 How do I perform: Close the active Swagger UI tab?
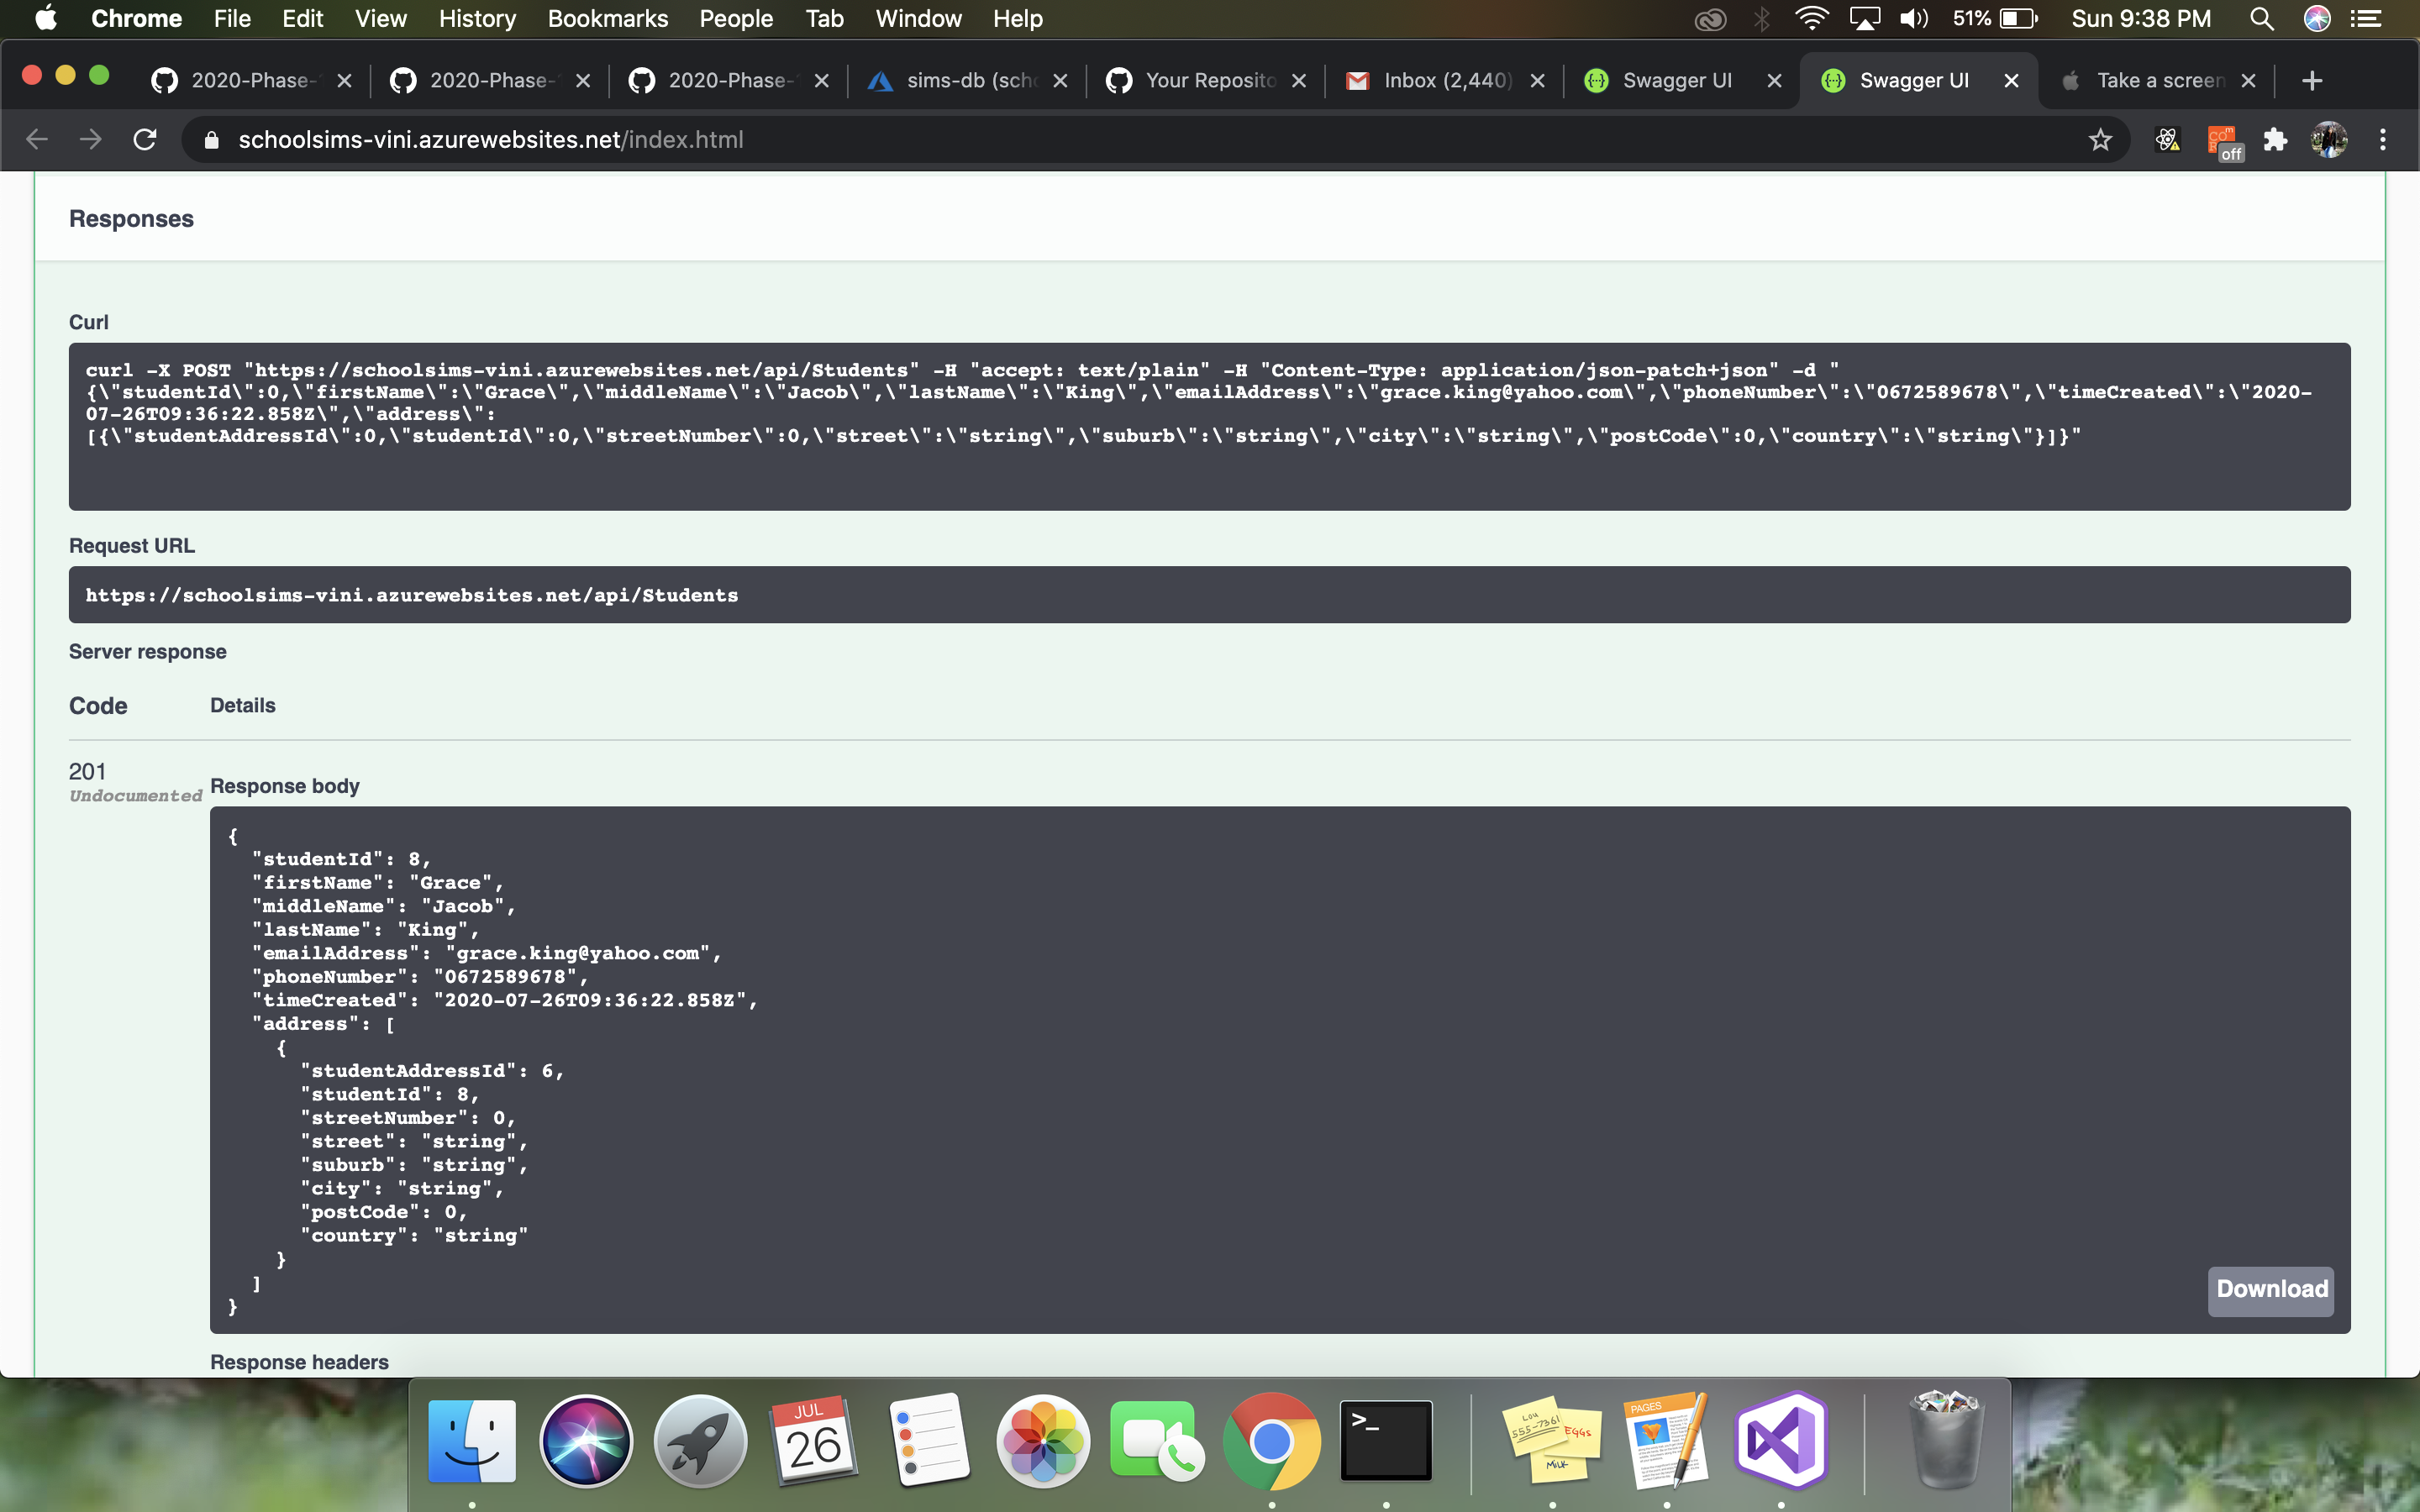click(x=2011, y=81)
